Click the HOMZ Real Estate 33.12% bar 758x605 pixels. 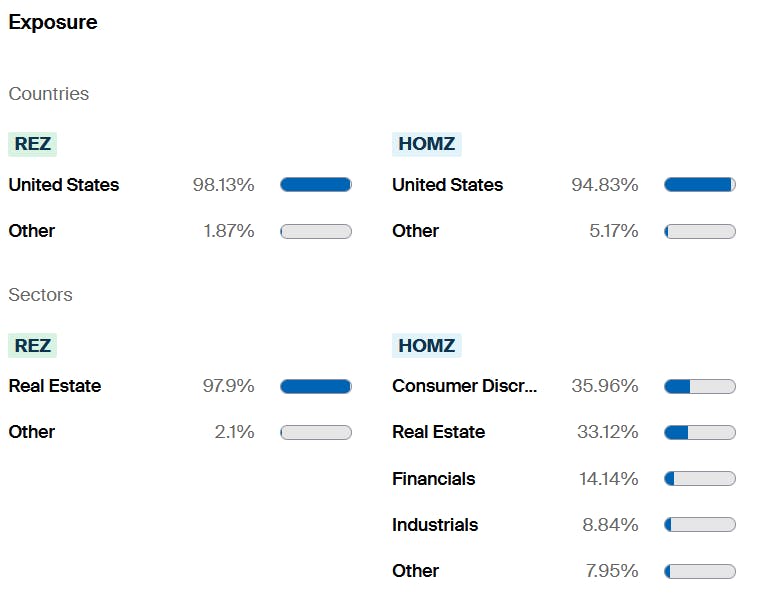[700, 432]
